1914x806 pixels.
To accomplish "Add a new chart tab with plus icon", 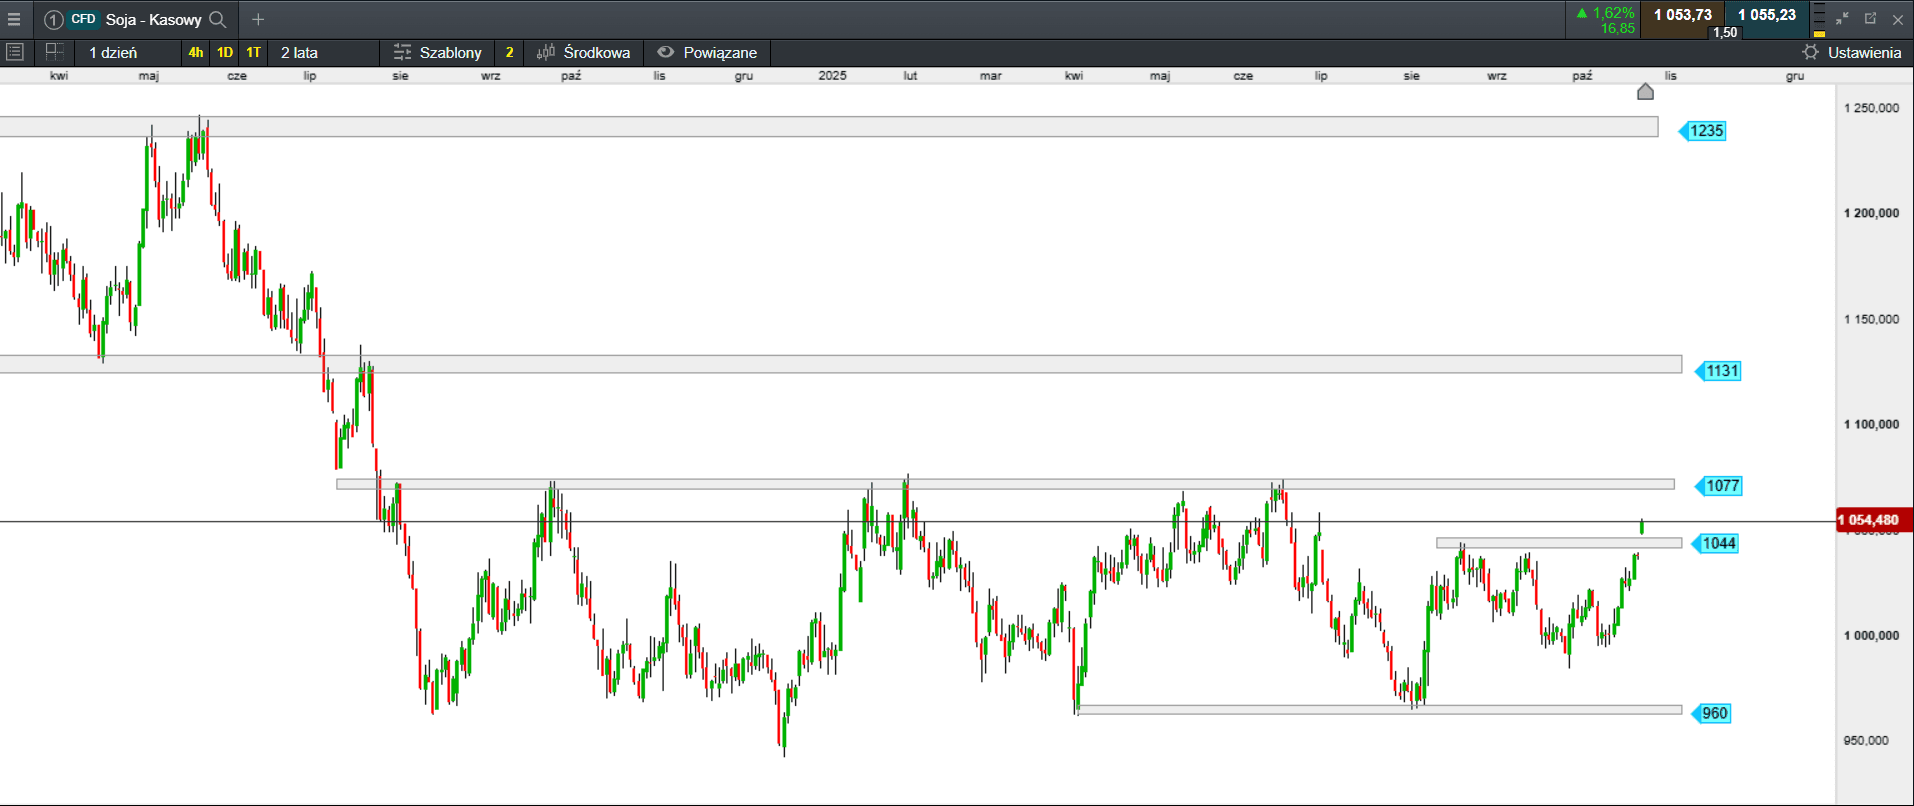I will [x=258, y=19].
